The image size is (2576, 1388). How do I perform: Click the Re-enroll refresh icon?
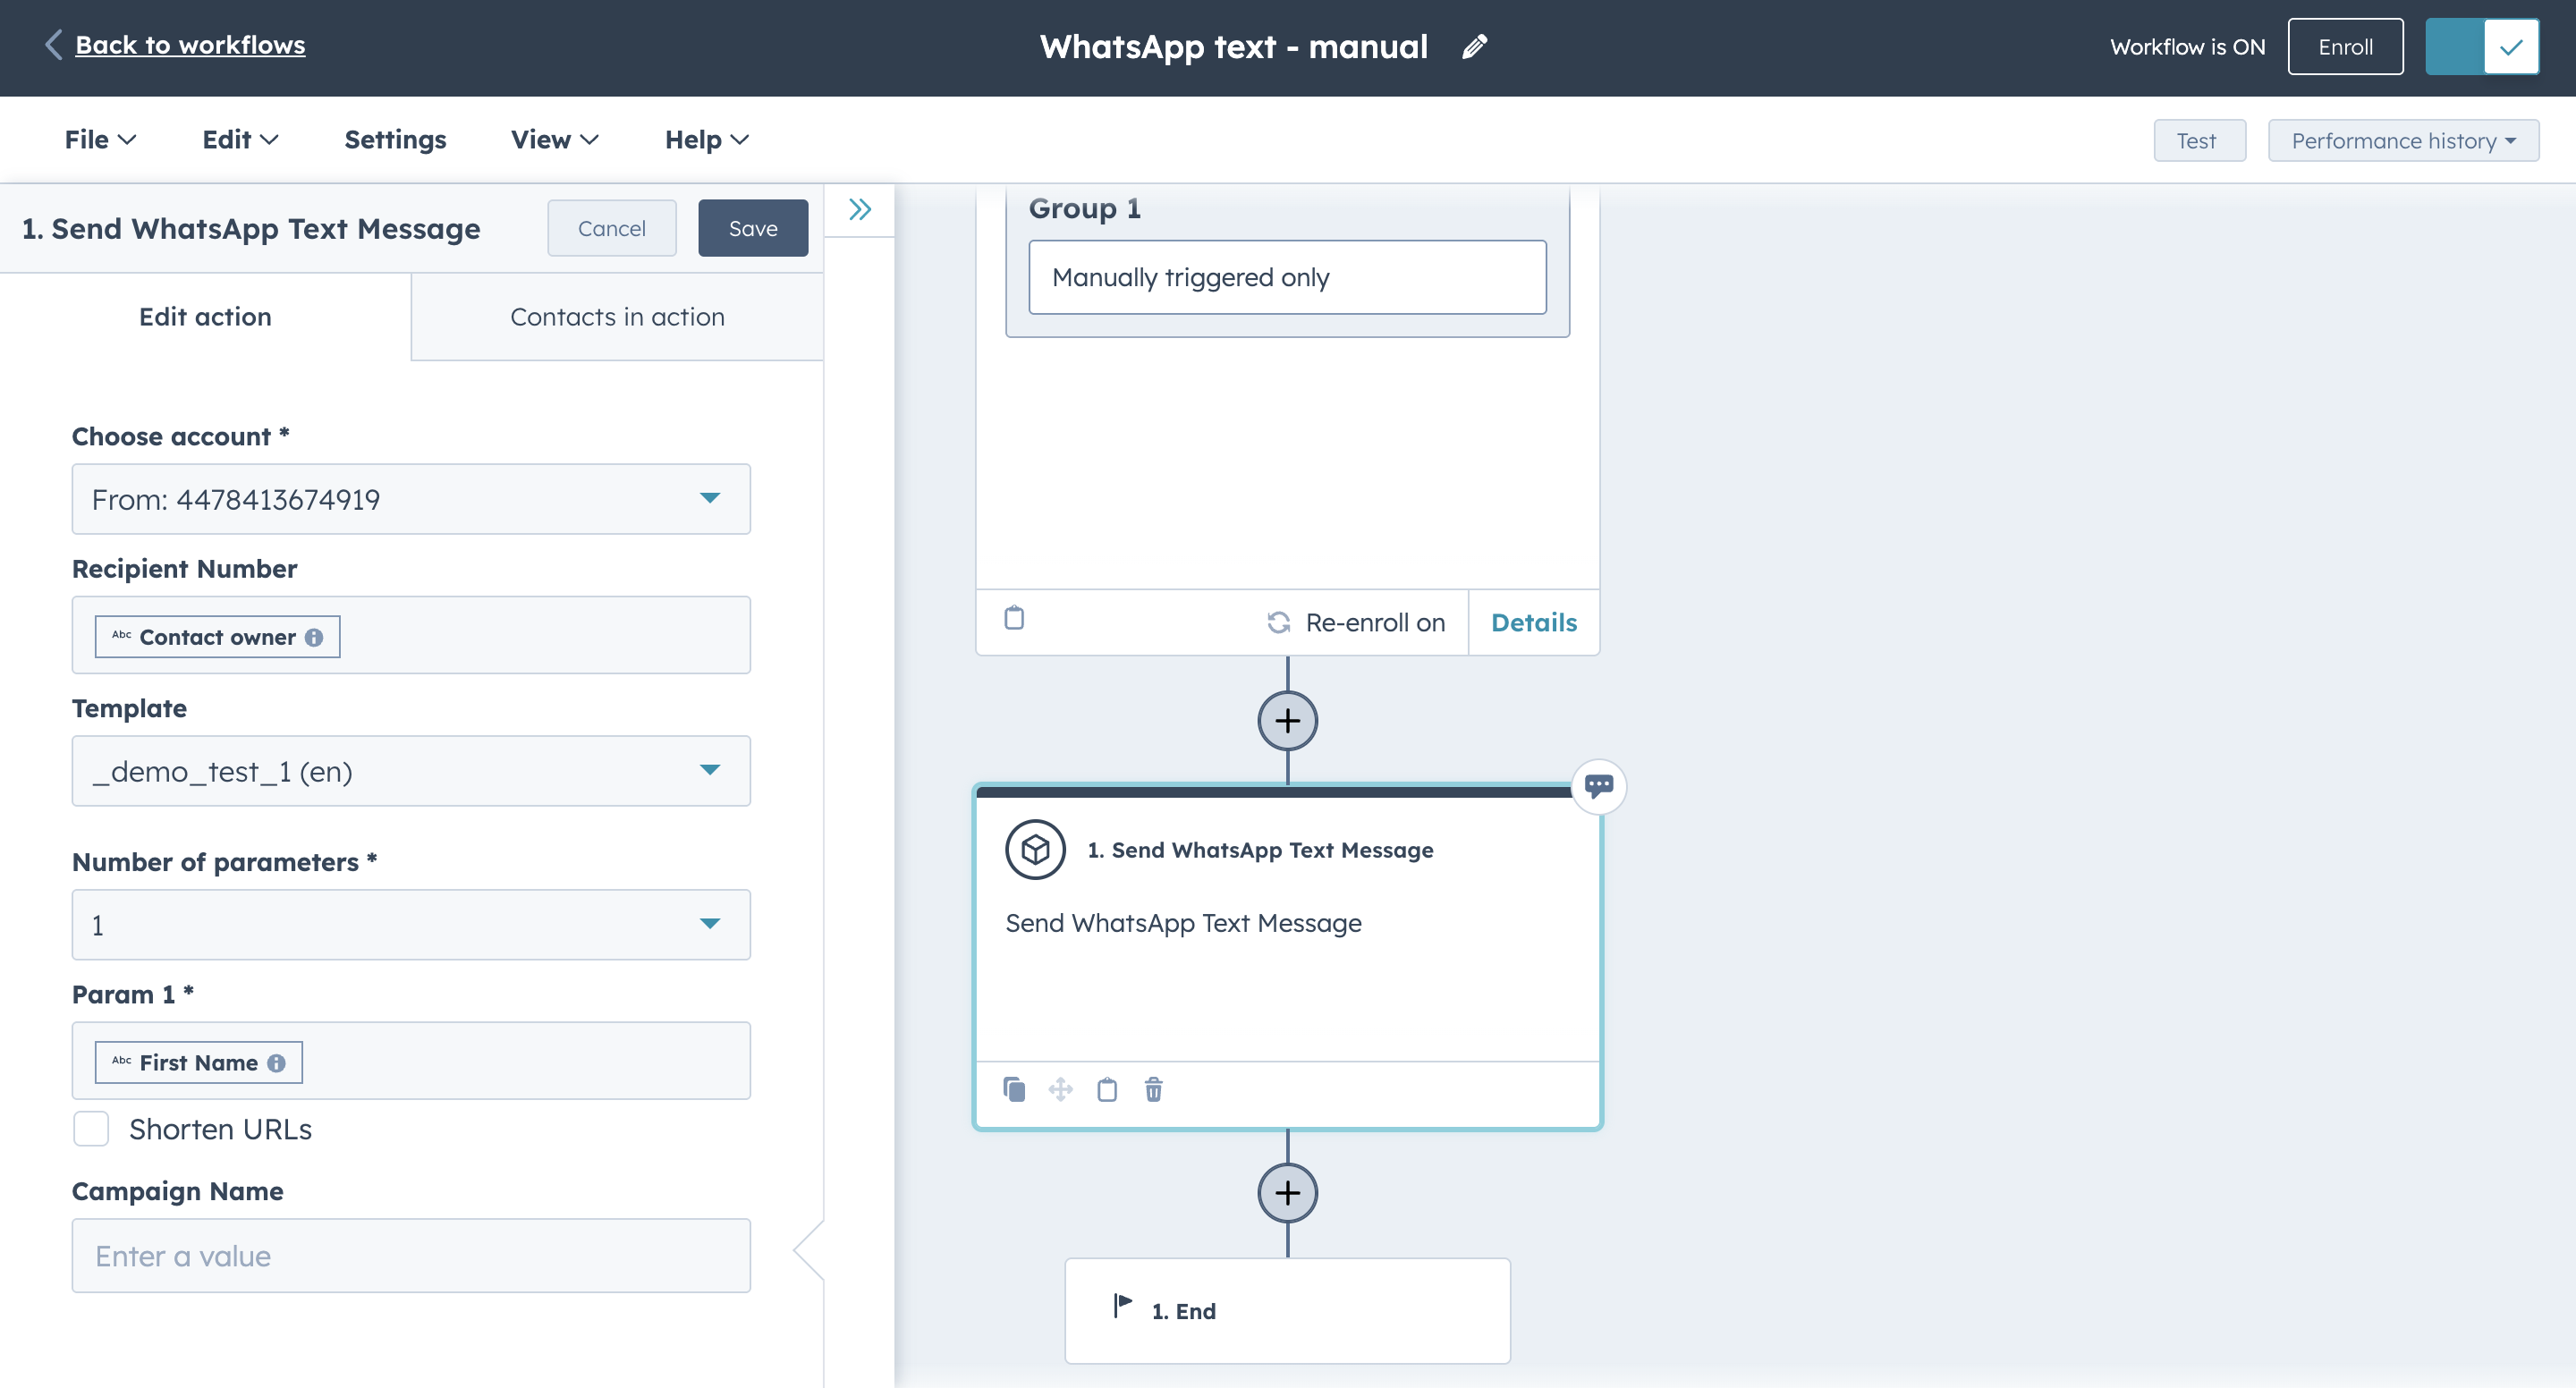click(x=1278, y=622)
